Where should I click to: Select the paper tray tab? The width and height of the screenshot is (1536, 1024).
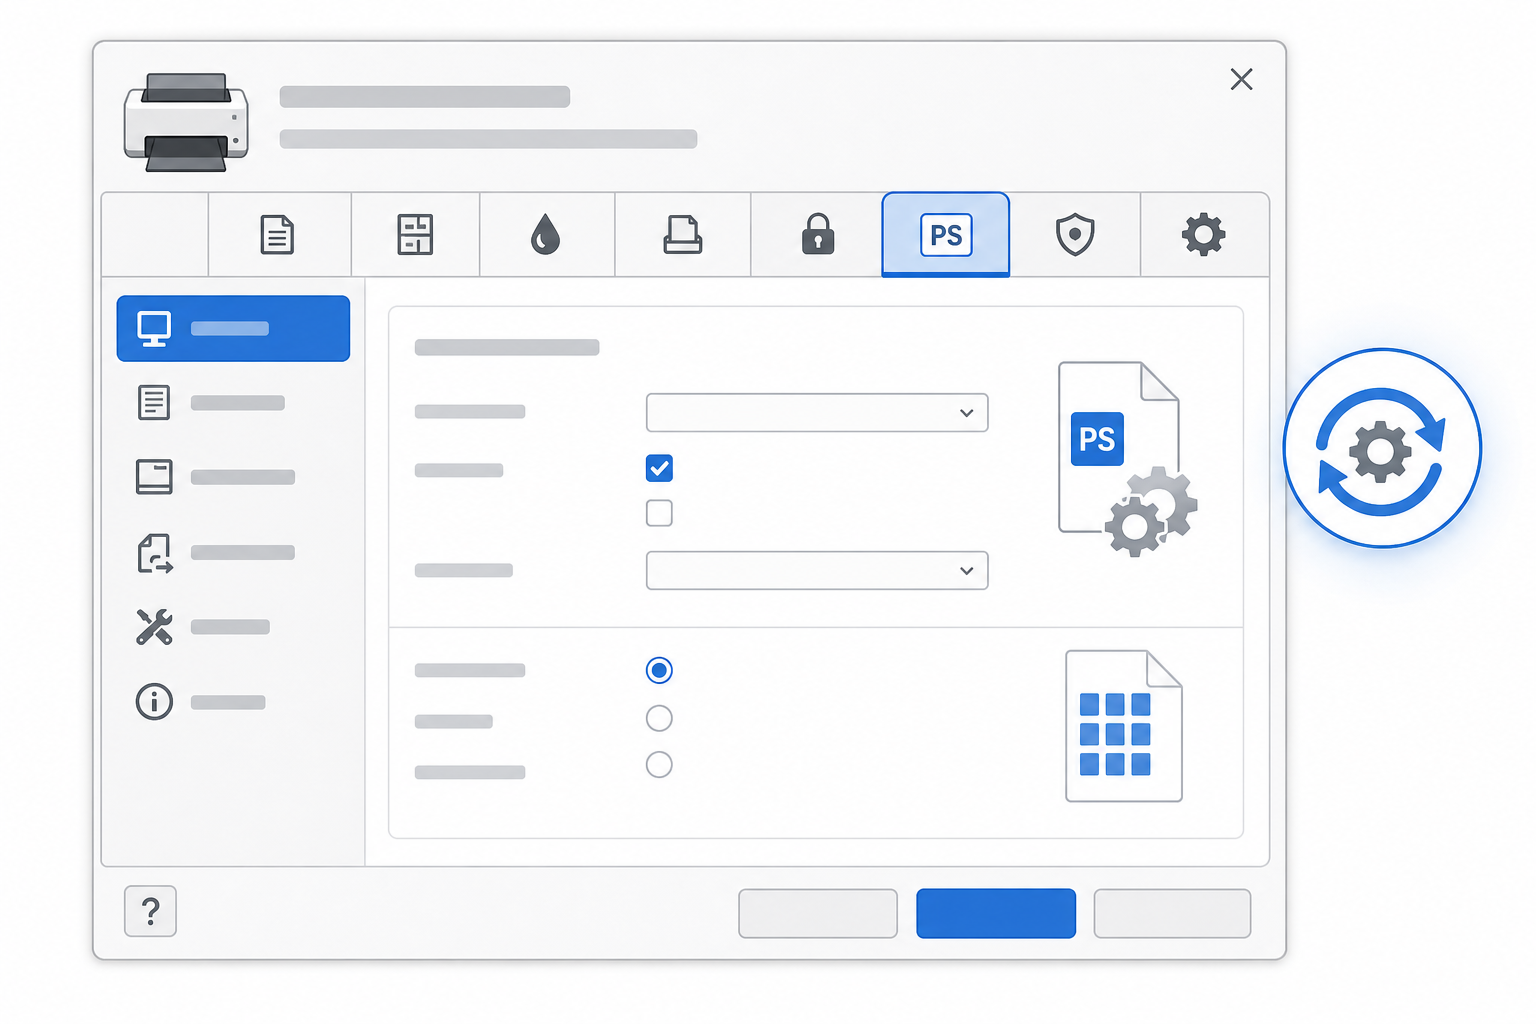click(x=683, y=235)
